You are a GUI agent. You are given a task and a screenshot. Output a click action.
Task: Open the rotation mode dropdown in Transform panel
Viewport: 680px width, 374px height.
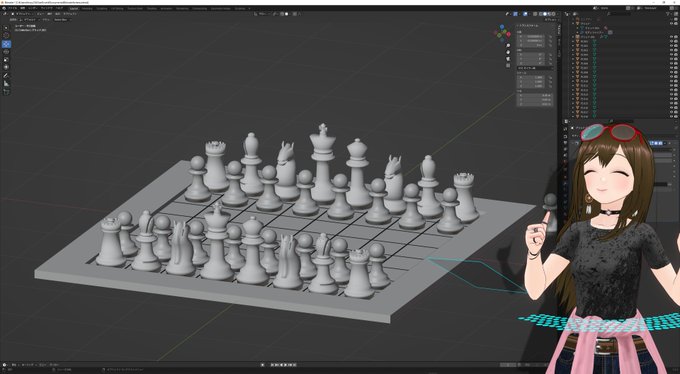tap(535, 68)
